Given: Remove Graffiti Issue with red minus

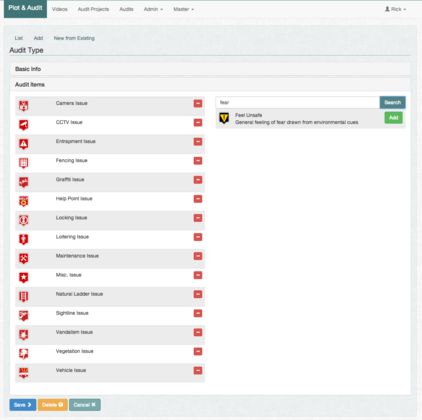Looking at the screenshot, I should pos(198,180).
